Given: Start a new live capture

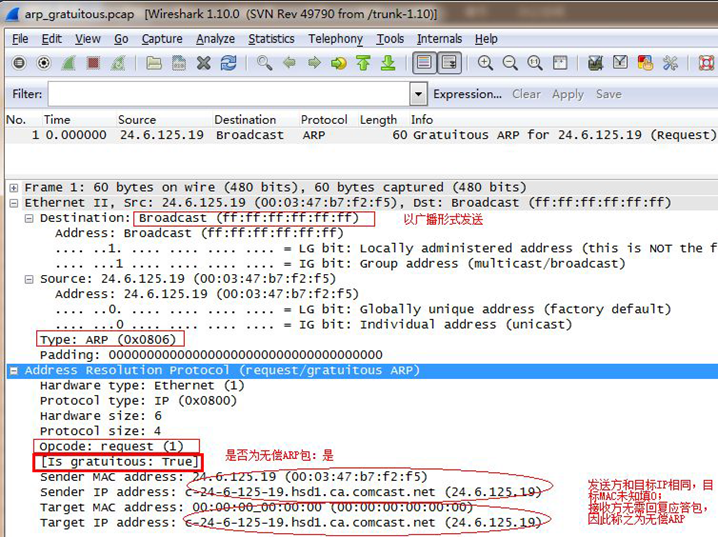Looking at the screenshot, I should pos(69,63).
